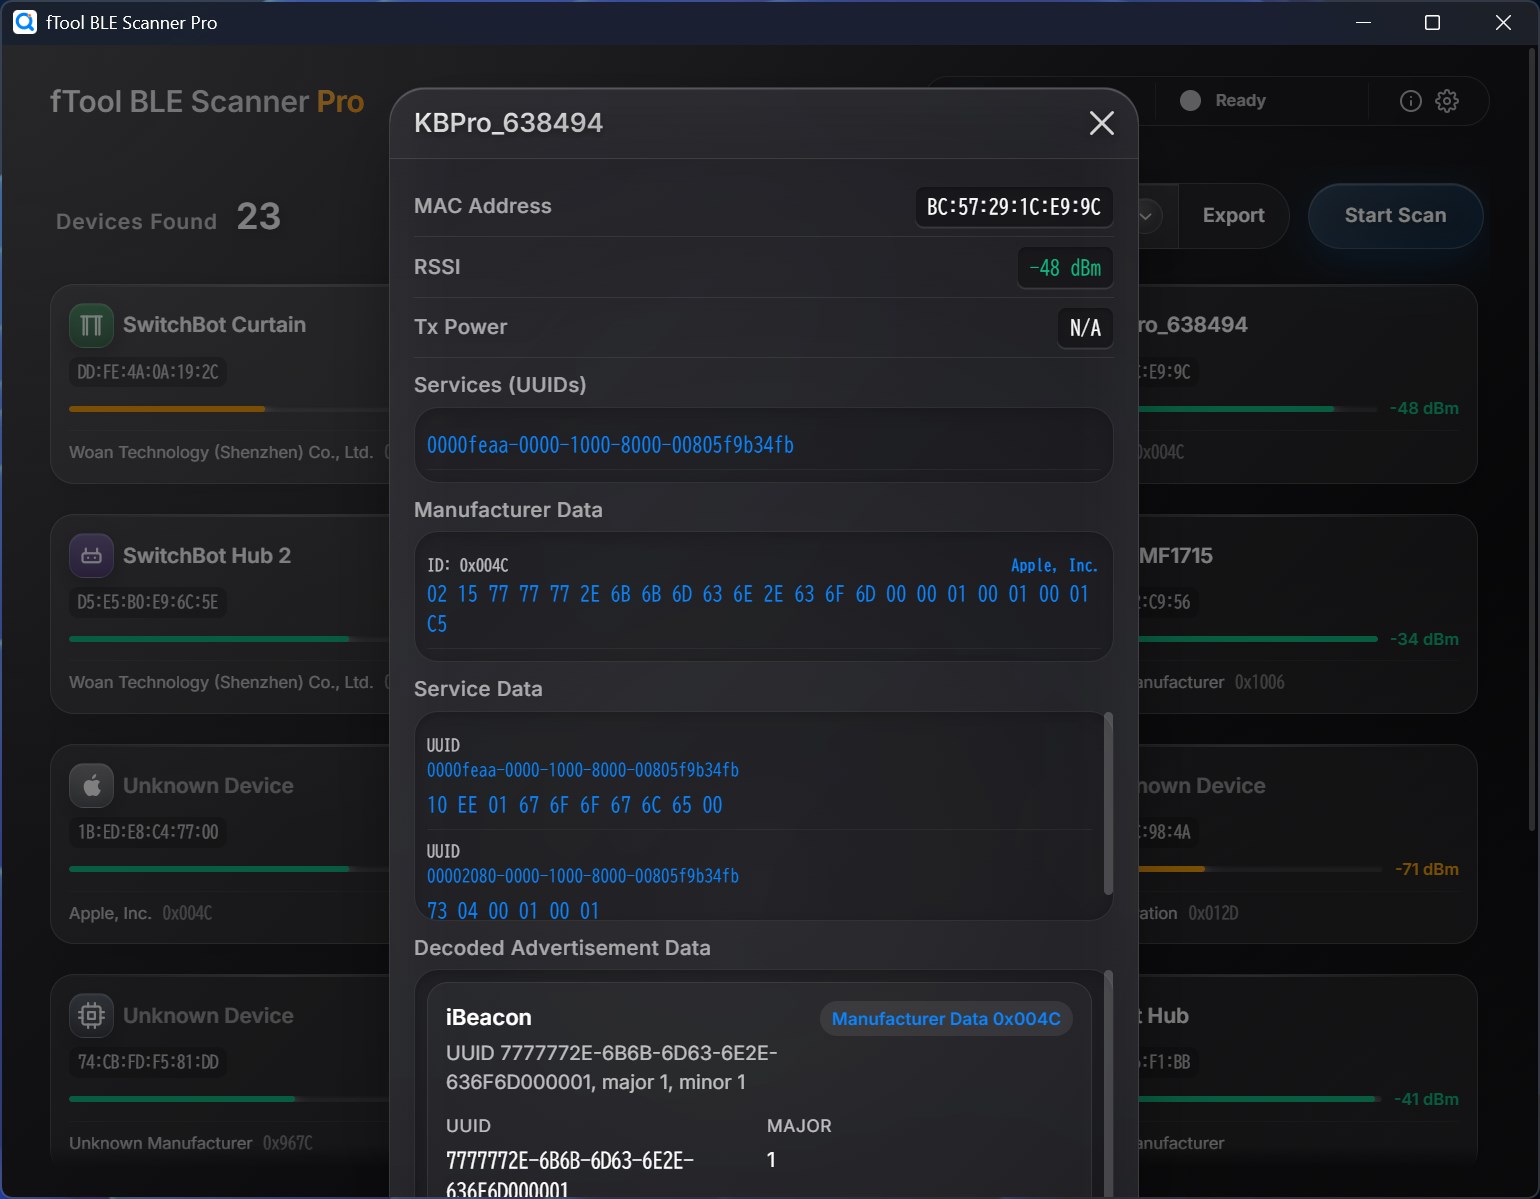Expand the dropdown chevron left of Export
This screenshot has width=1540, height=1199.
[x=1146, y=216]
